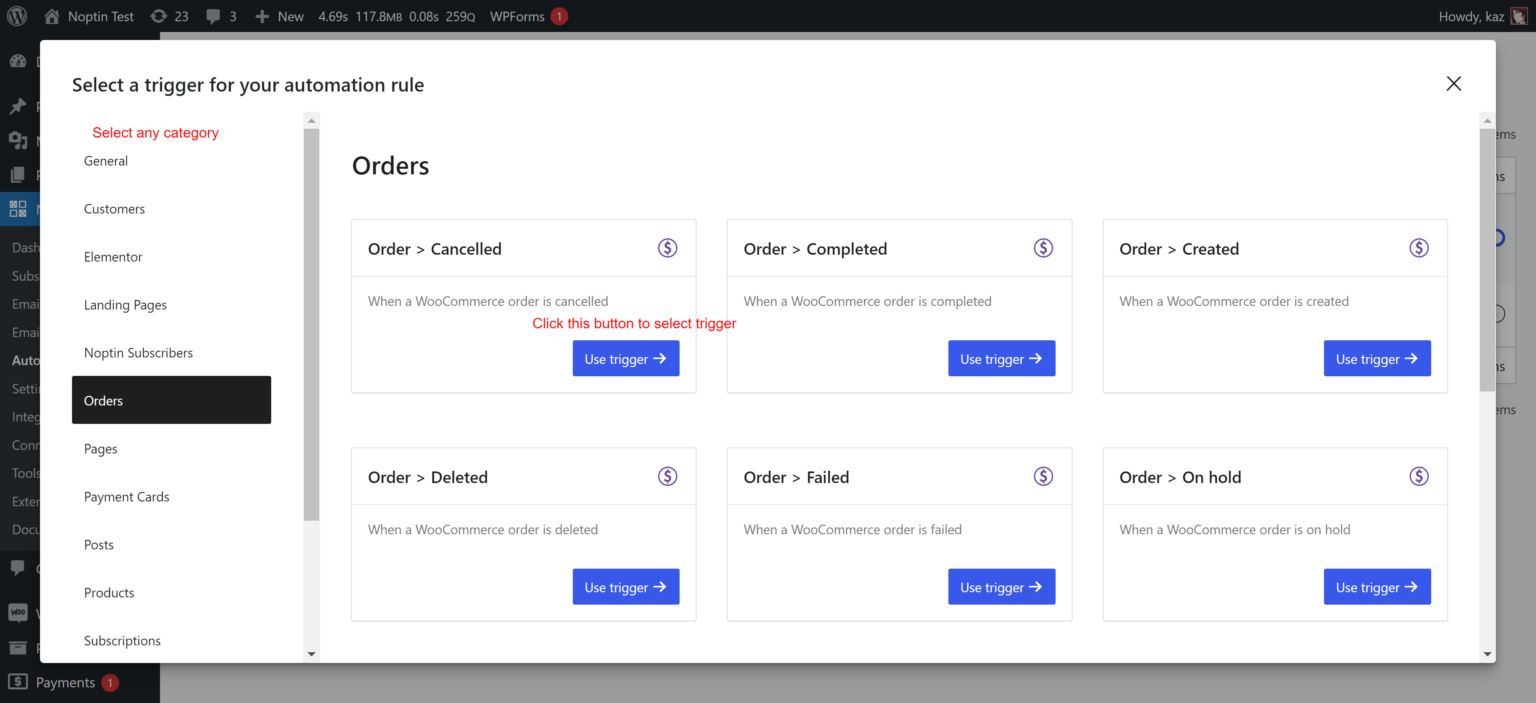Click the dollar icon on Order > Created card
Image resolution: width=1536 pixels, height=703 pixels.
point(1418,247)
